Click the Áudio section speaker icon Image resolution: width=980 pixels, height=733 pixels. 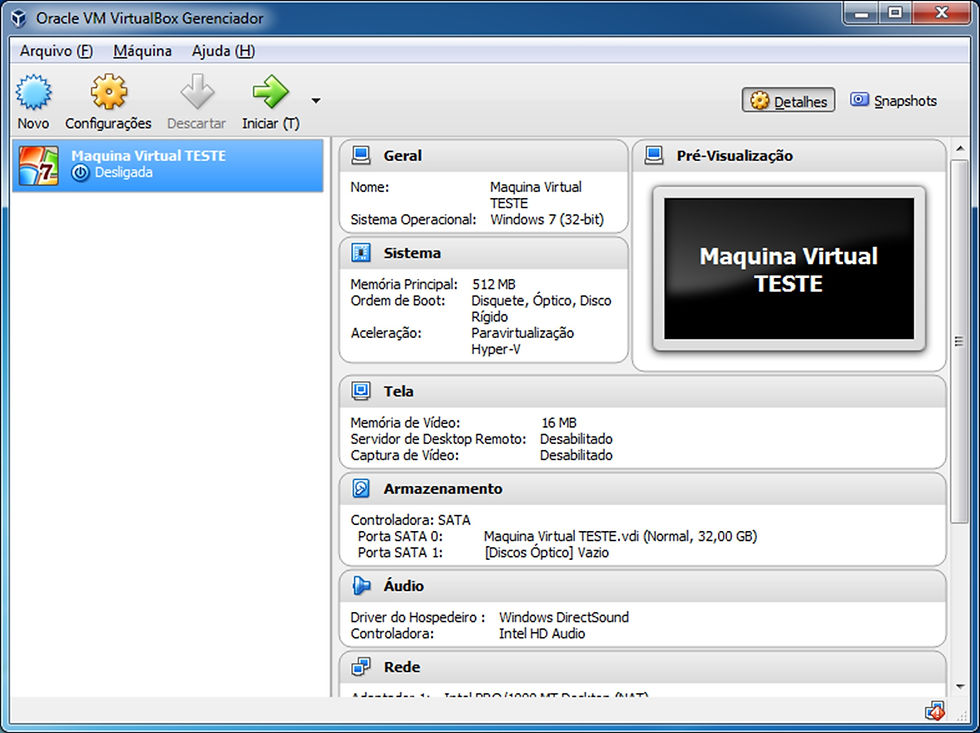(361, 586)
